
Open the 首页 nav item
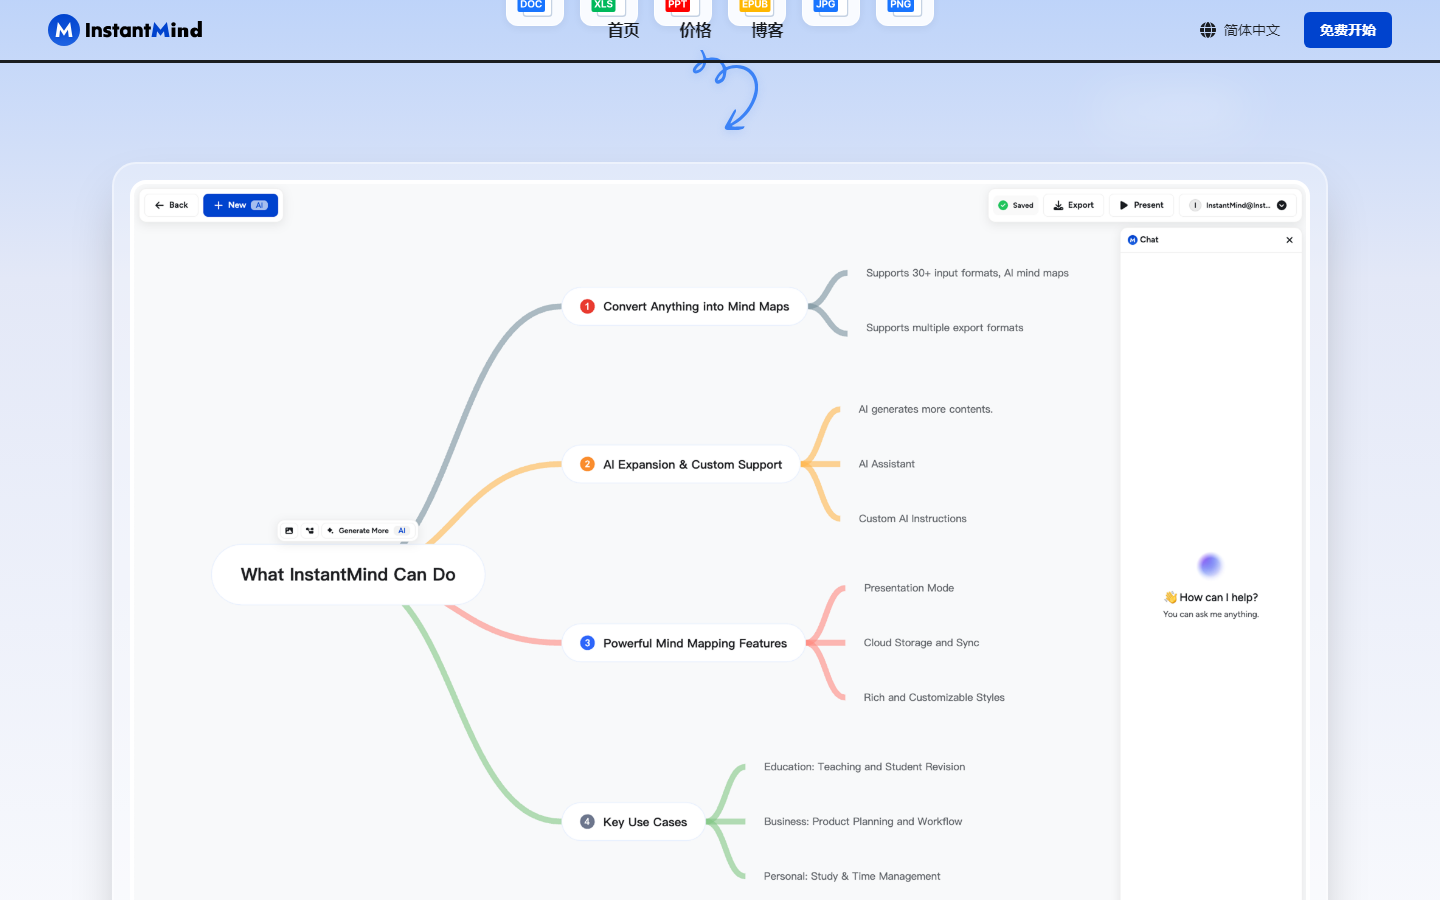[623, 31]
